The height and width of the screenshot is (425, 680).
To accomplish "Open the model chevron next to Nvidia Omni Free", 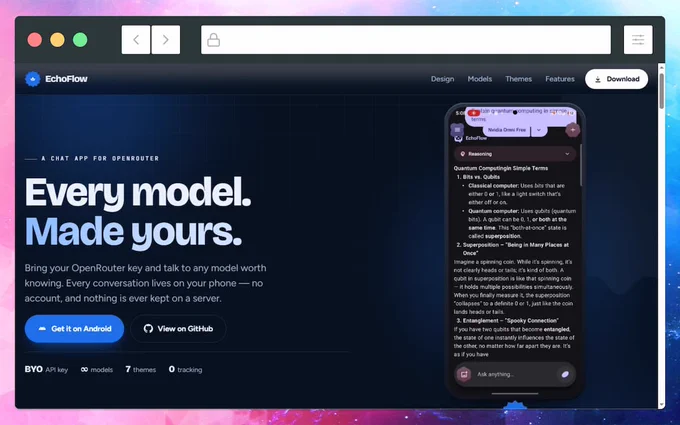I will click(x=539, y=130).
